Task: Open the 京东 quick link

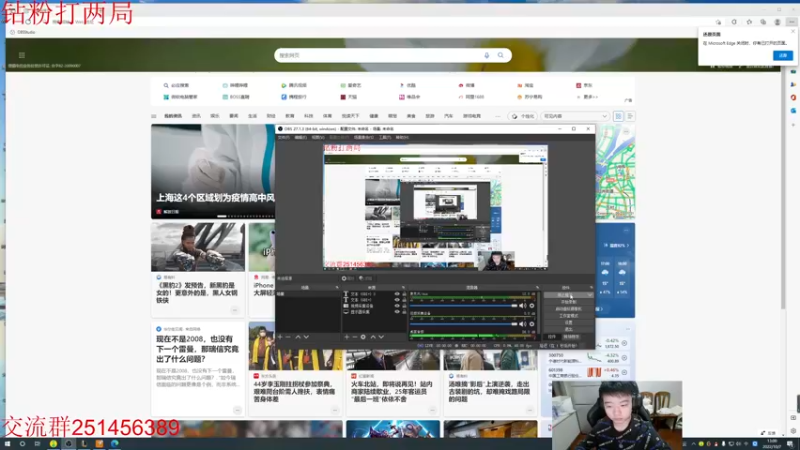Action: (585, 85)
